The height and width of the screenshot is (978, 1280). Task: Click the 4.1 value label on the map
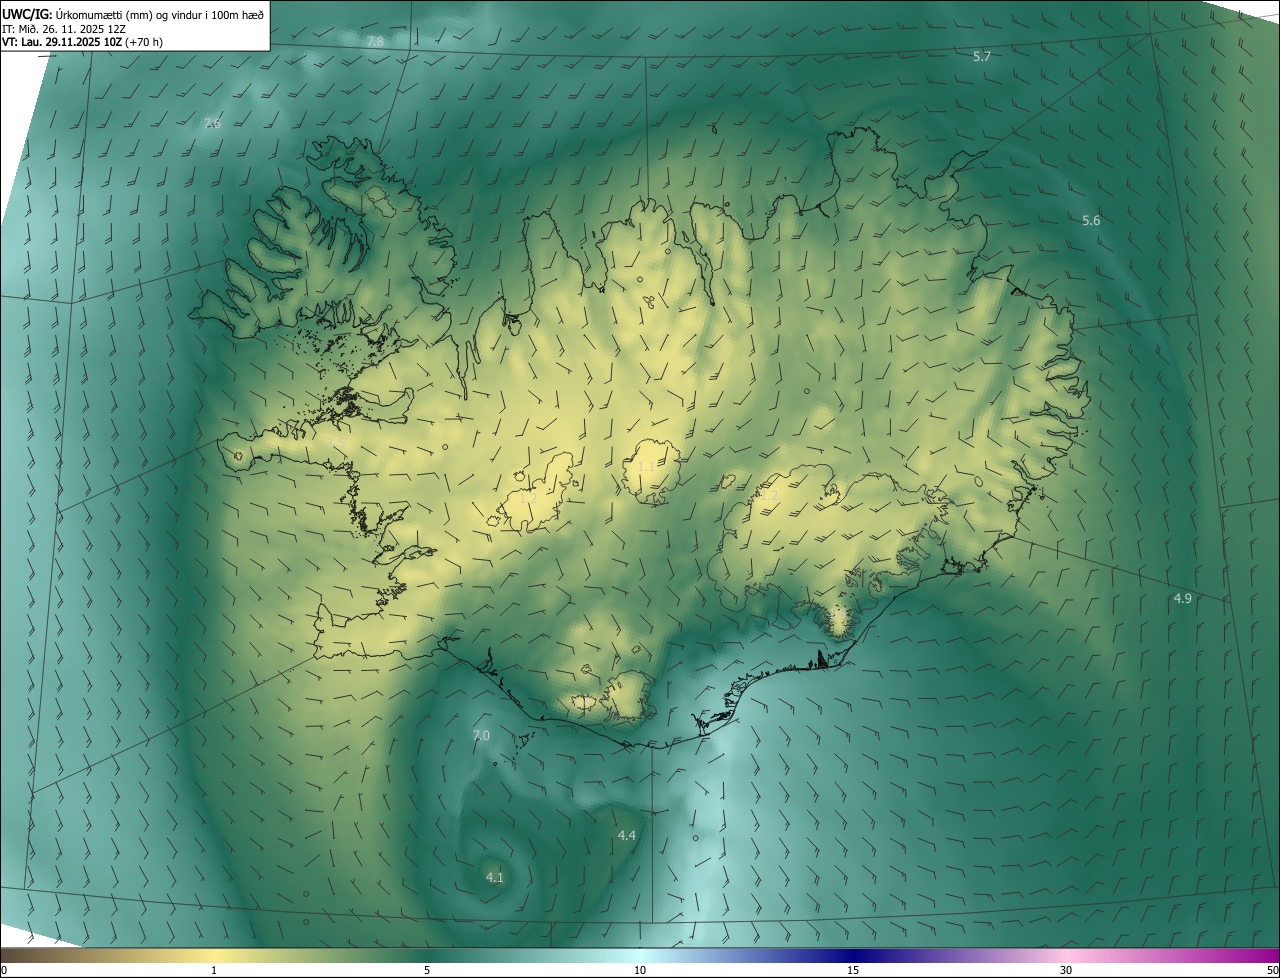(495, 877)
